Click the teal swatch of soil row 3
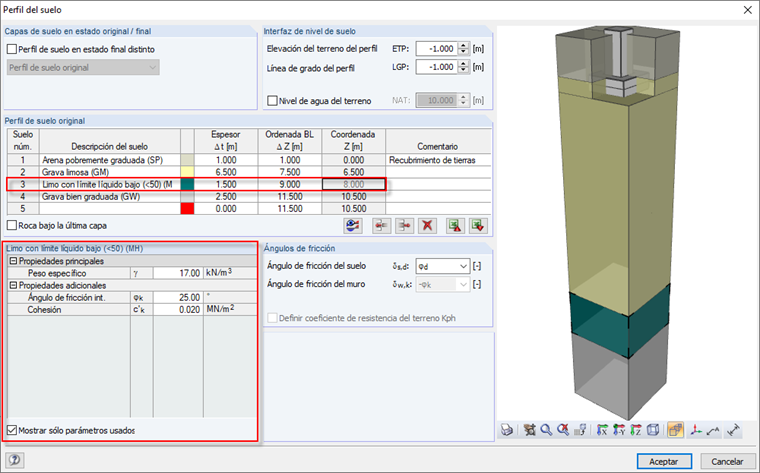Image resolution: width=760 pixels, height=473 pixels. [187, 184]
